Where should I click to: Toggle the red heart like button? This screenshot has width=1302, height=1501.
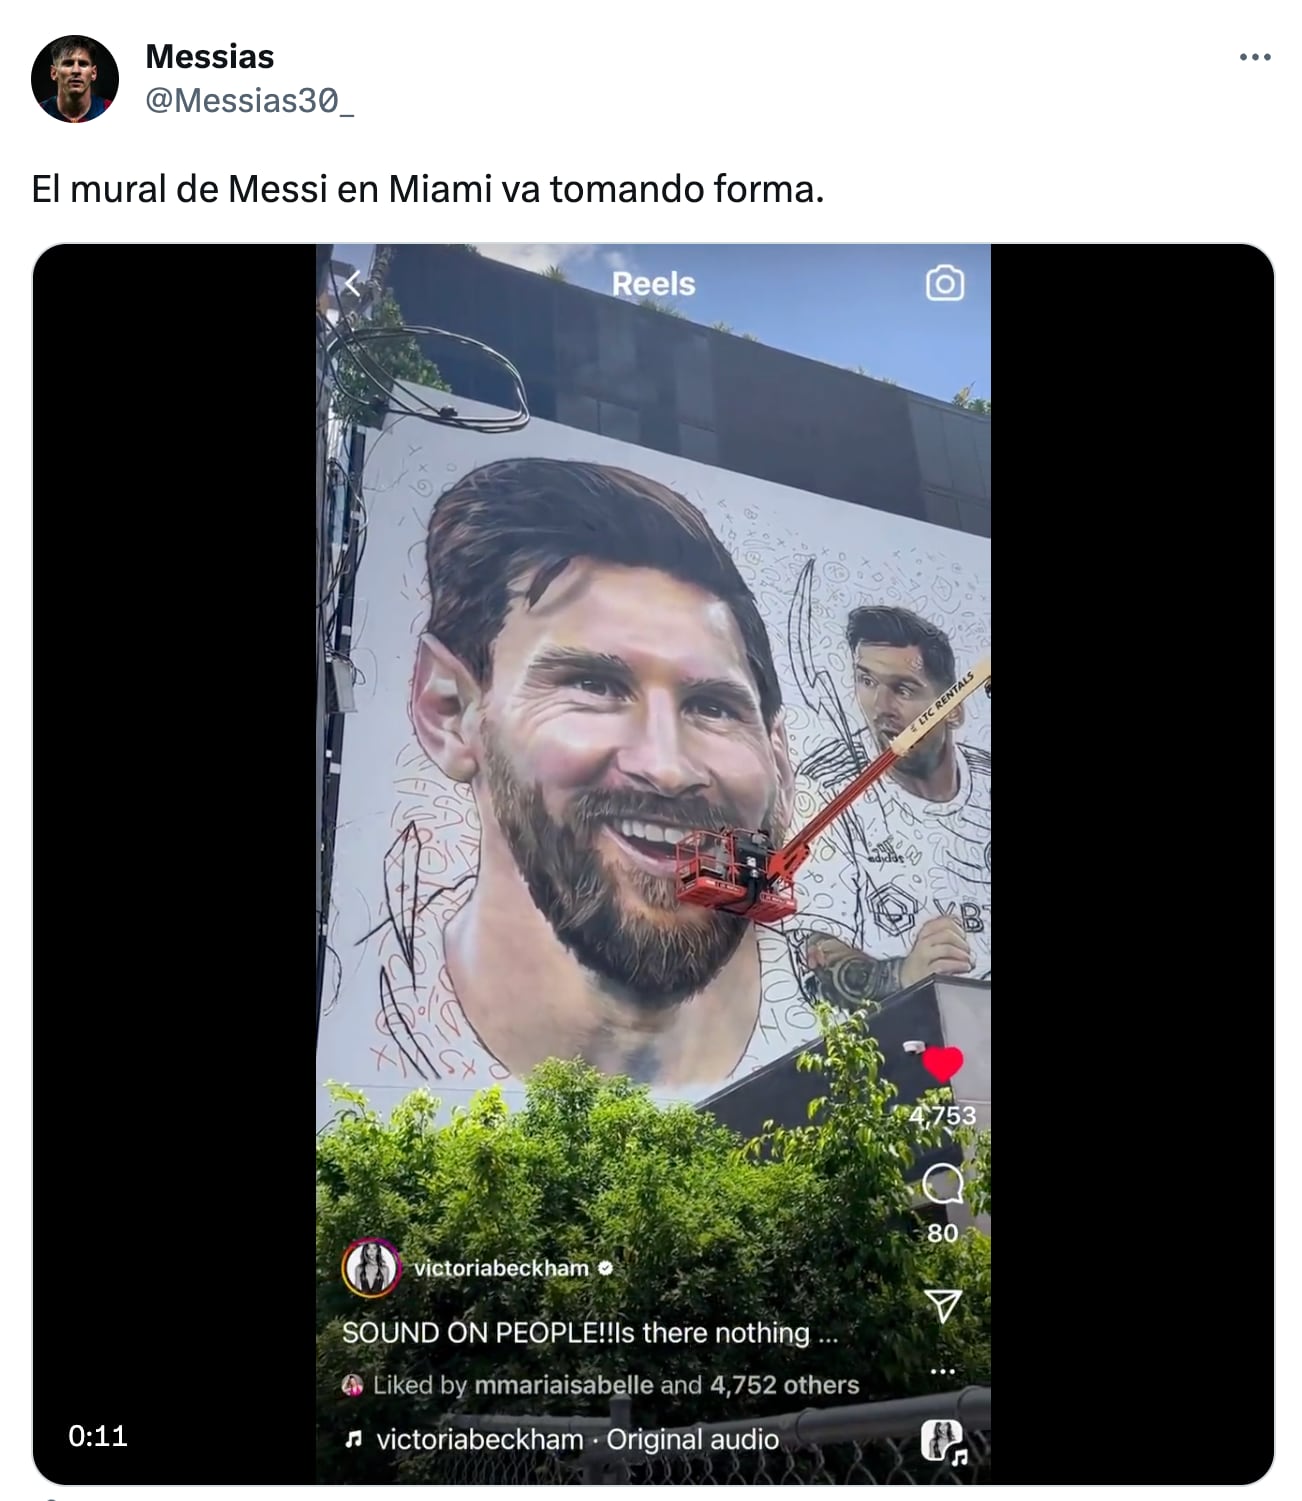click(941, 1064)
